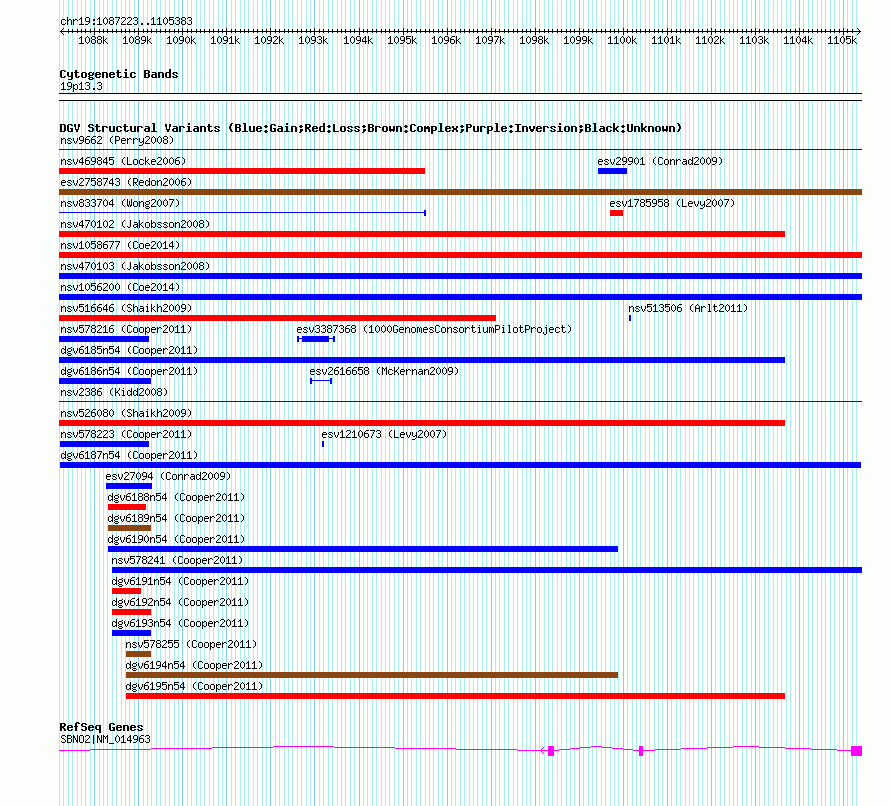This screenshot has width=890, height=806.
Task: Select the 19p13.3 band label
Action: [81, 86]
